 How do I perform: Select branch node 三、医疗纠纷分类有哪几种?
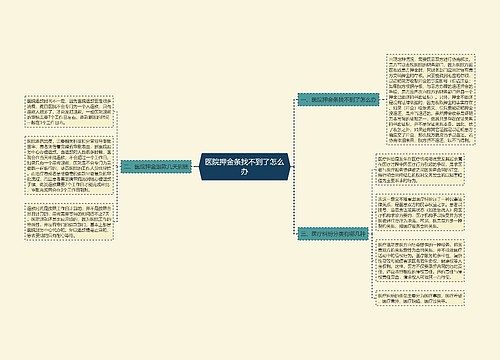pos(333,234)
